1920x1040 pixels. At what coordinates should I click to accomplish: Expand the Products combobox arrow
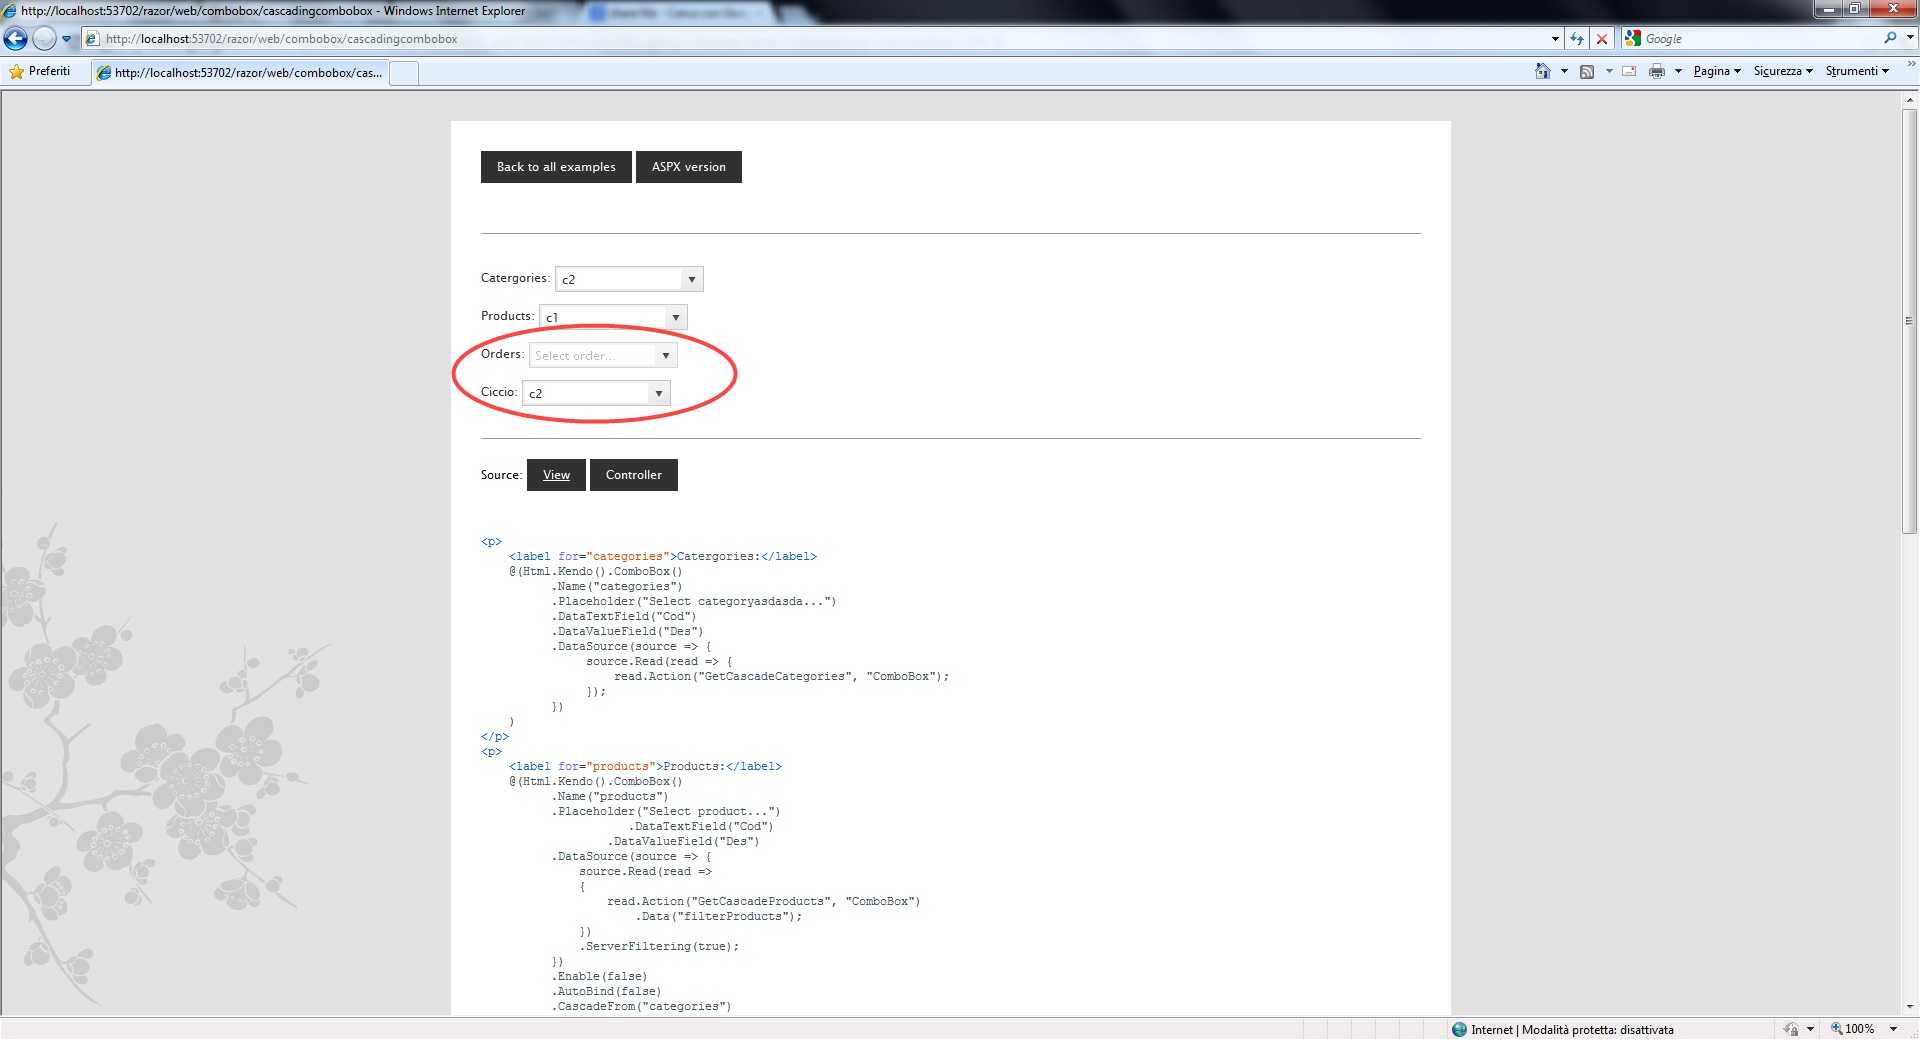[x=676, y=317]
